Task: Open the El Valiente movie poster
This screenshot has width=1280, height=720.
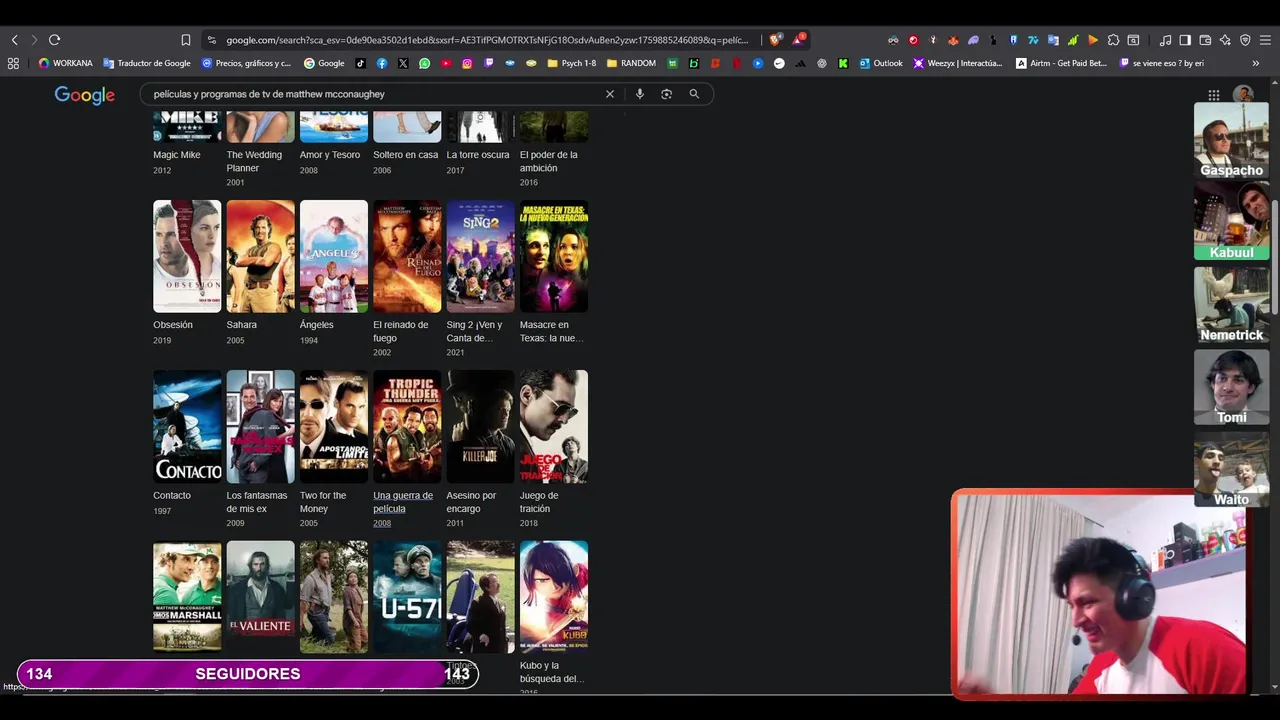Action: point(260,597)
